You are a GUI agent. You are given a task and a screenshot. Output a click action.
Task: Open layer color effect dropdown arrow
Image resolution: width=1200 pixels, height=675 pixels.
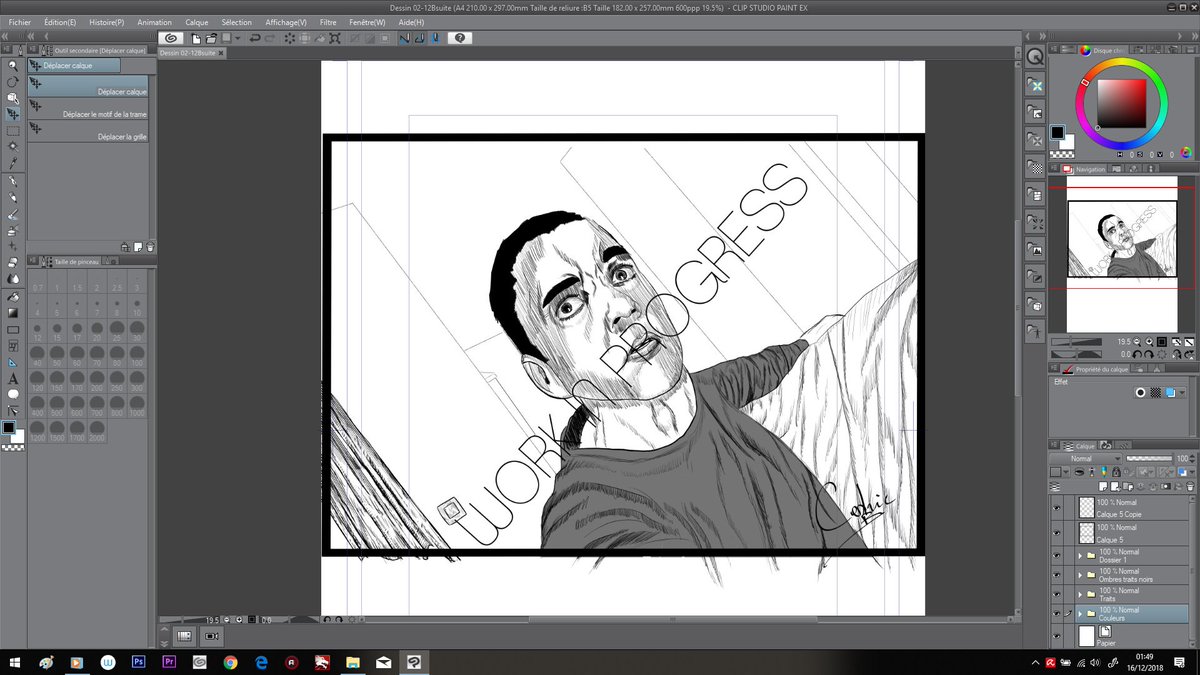click(x=1183, y=393)
